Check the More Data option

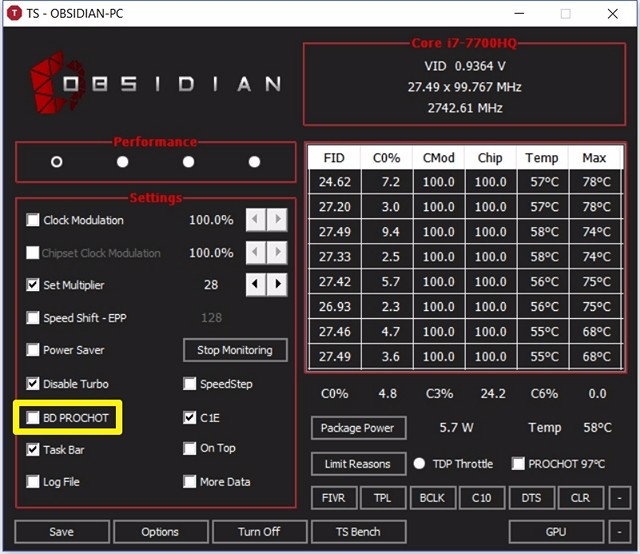(189, 482)
